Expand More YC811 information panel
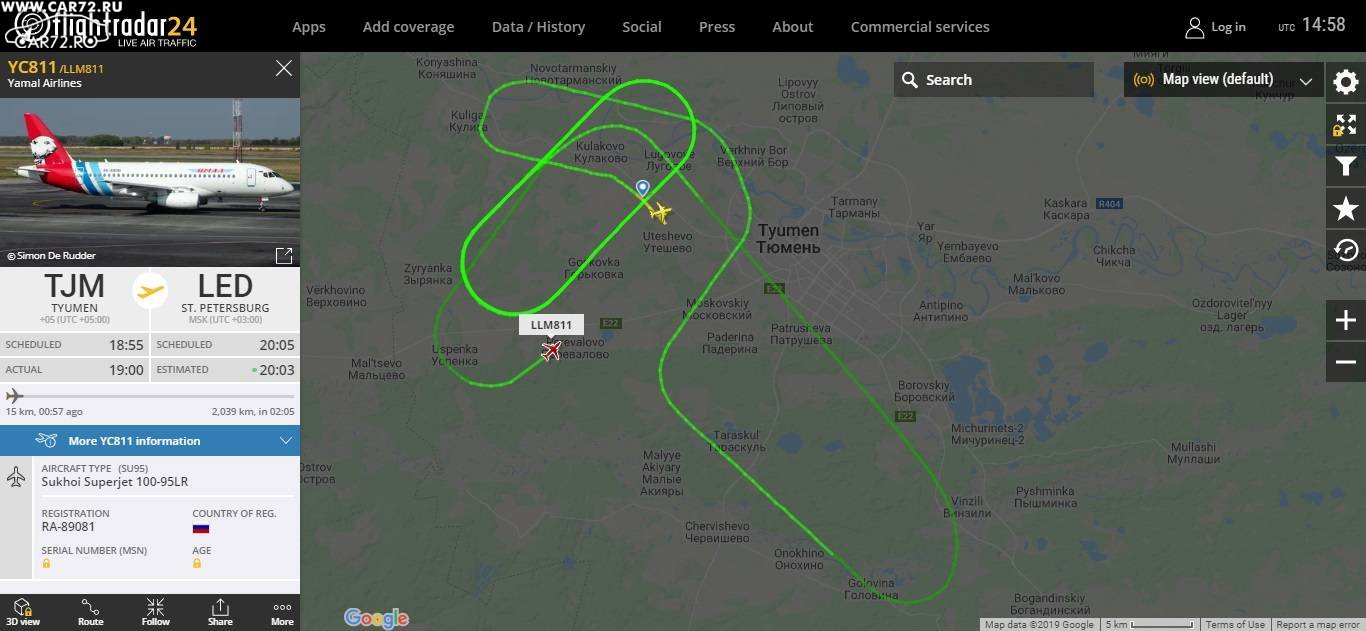The image size is (1366, 631). [150, 440]
